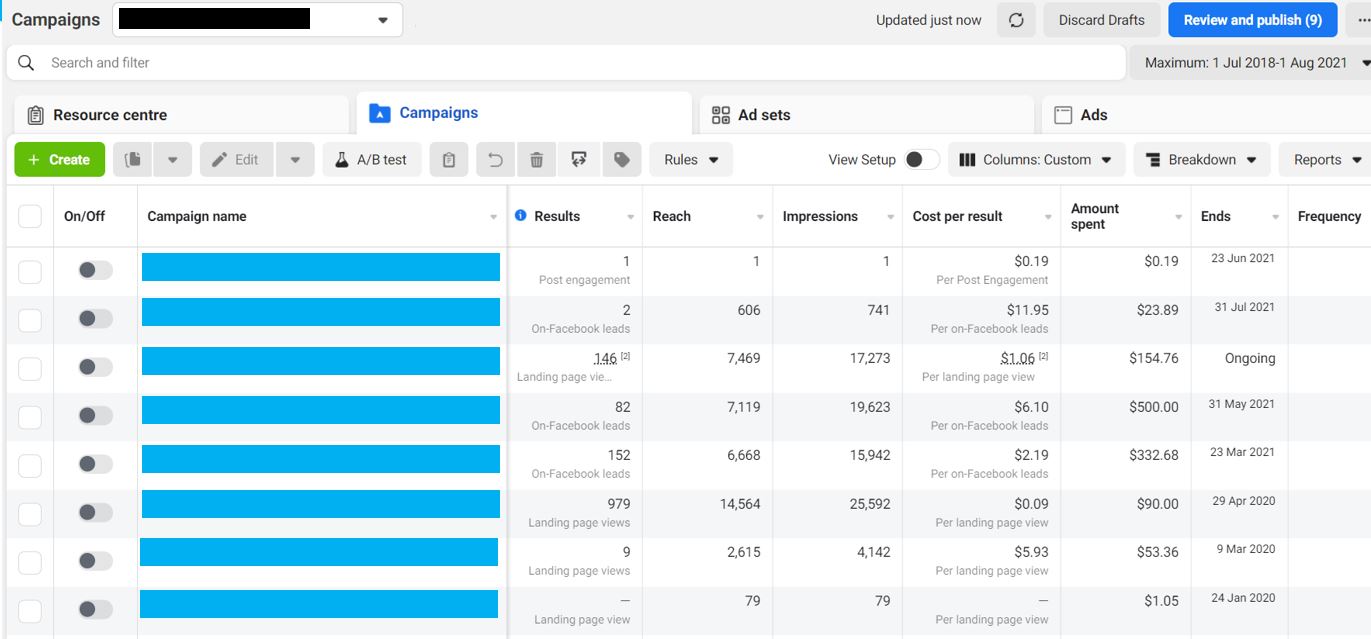This screenshot has height=639, width=1371.
Task: Switch to the Ad sets tab
Action: tap(766, 114)
